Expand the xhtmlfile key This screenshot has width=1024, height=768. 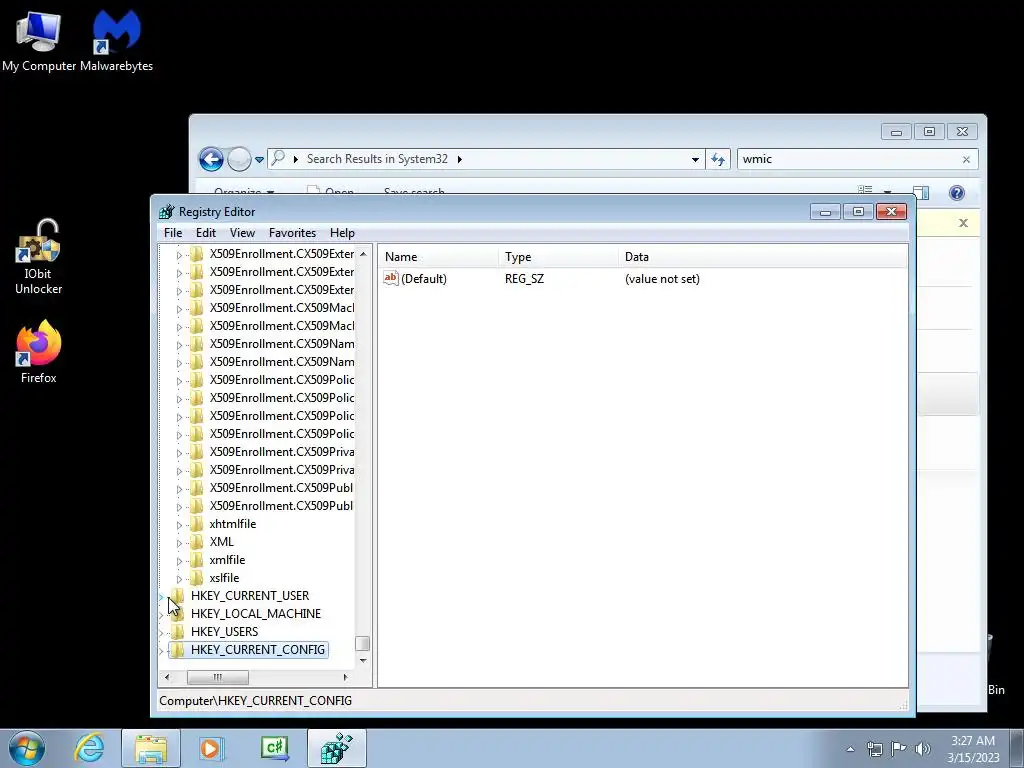pyautogui.click(x=180, y=524)
